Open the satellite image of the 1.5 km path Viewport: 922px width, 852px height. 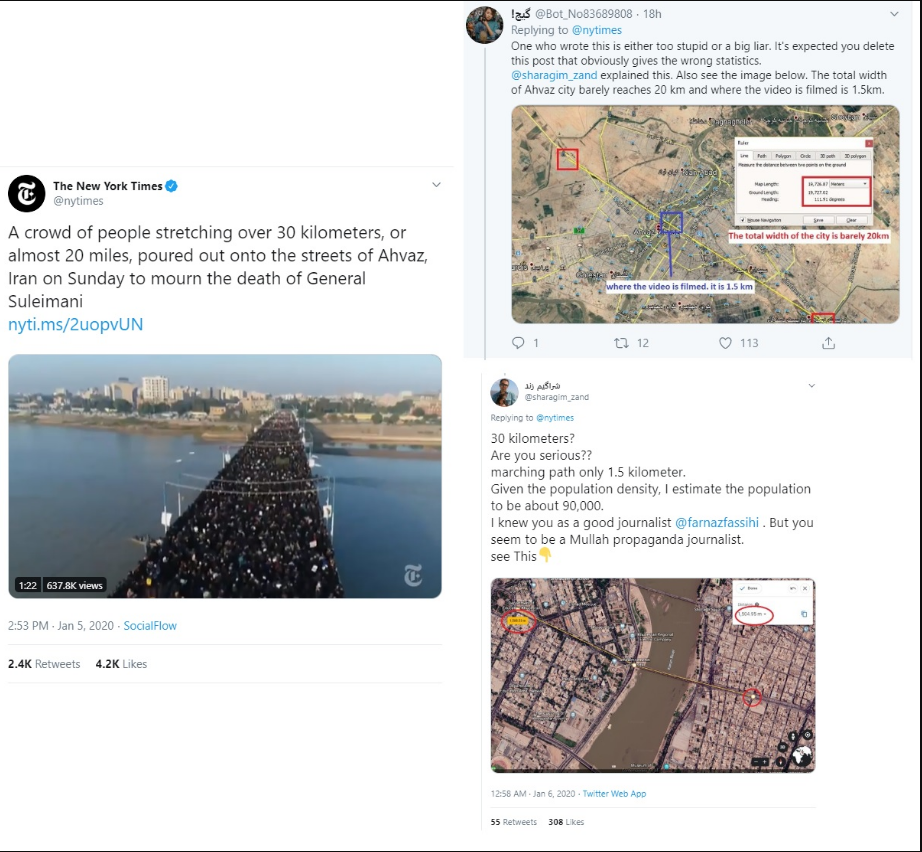653,675
